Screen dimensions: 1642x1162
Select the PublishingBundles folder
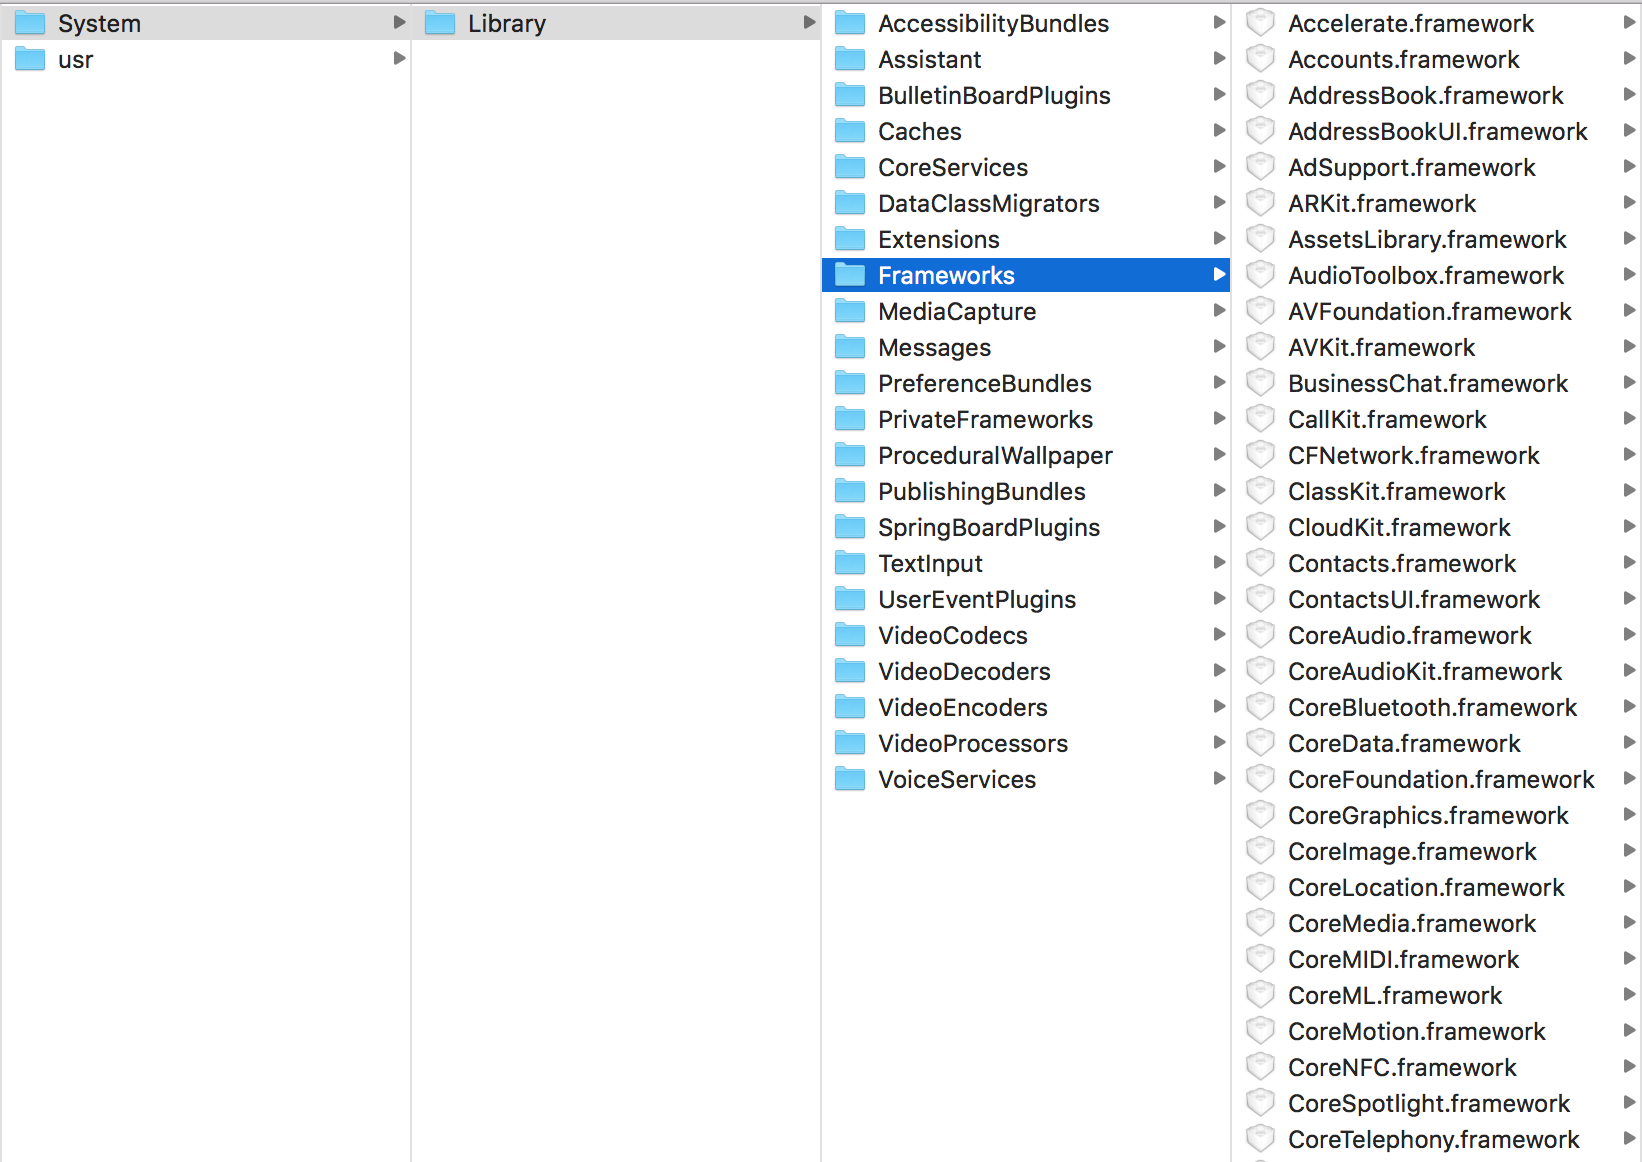1026,491
